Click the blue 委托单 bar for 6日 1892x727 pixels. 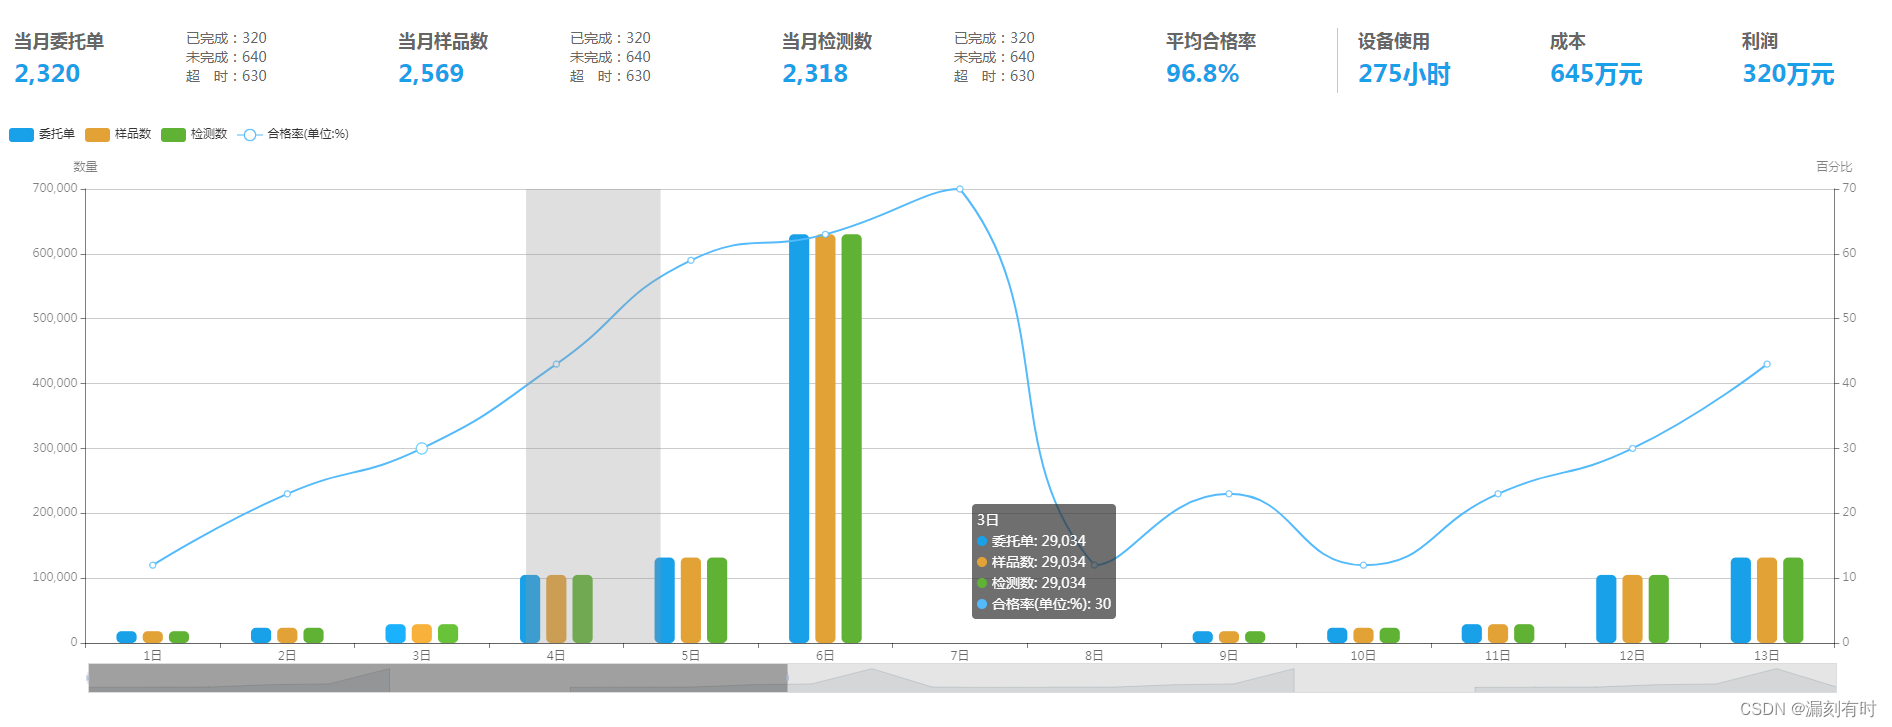[x=799, y=438]
